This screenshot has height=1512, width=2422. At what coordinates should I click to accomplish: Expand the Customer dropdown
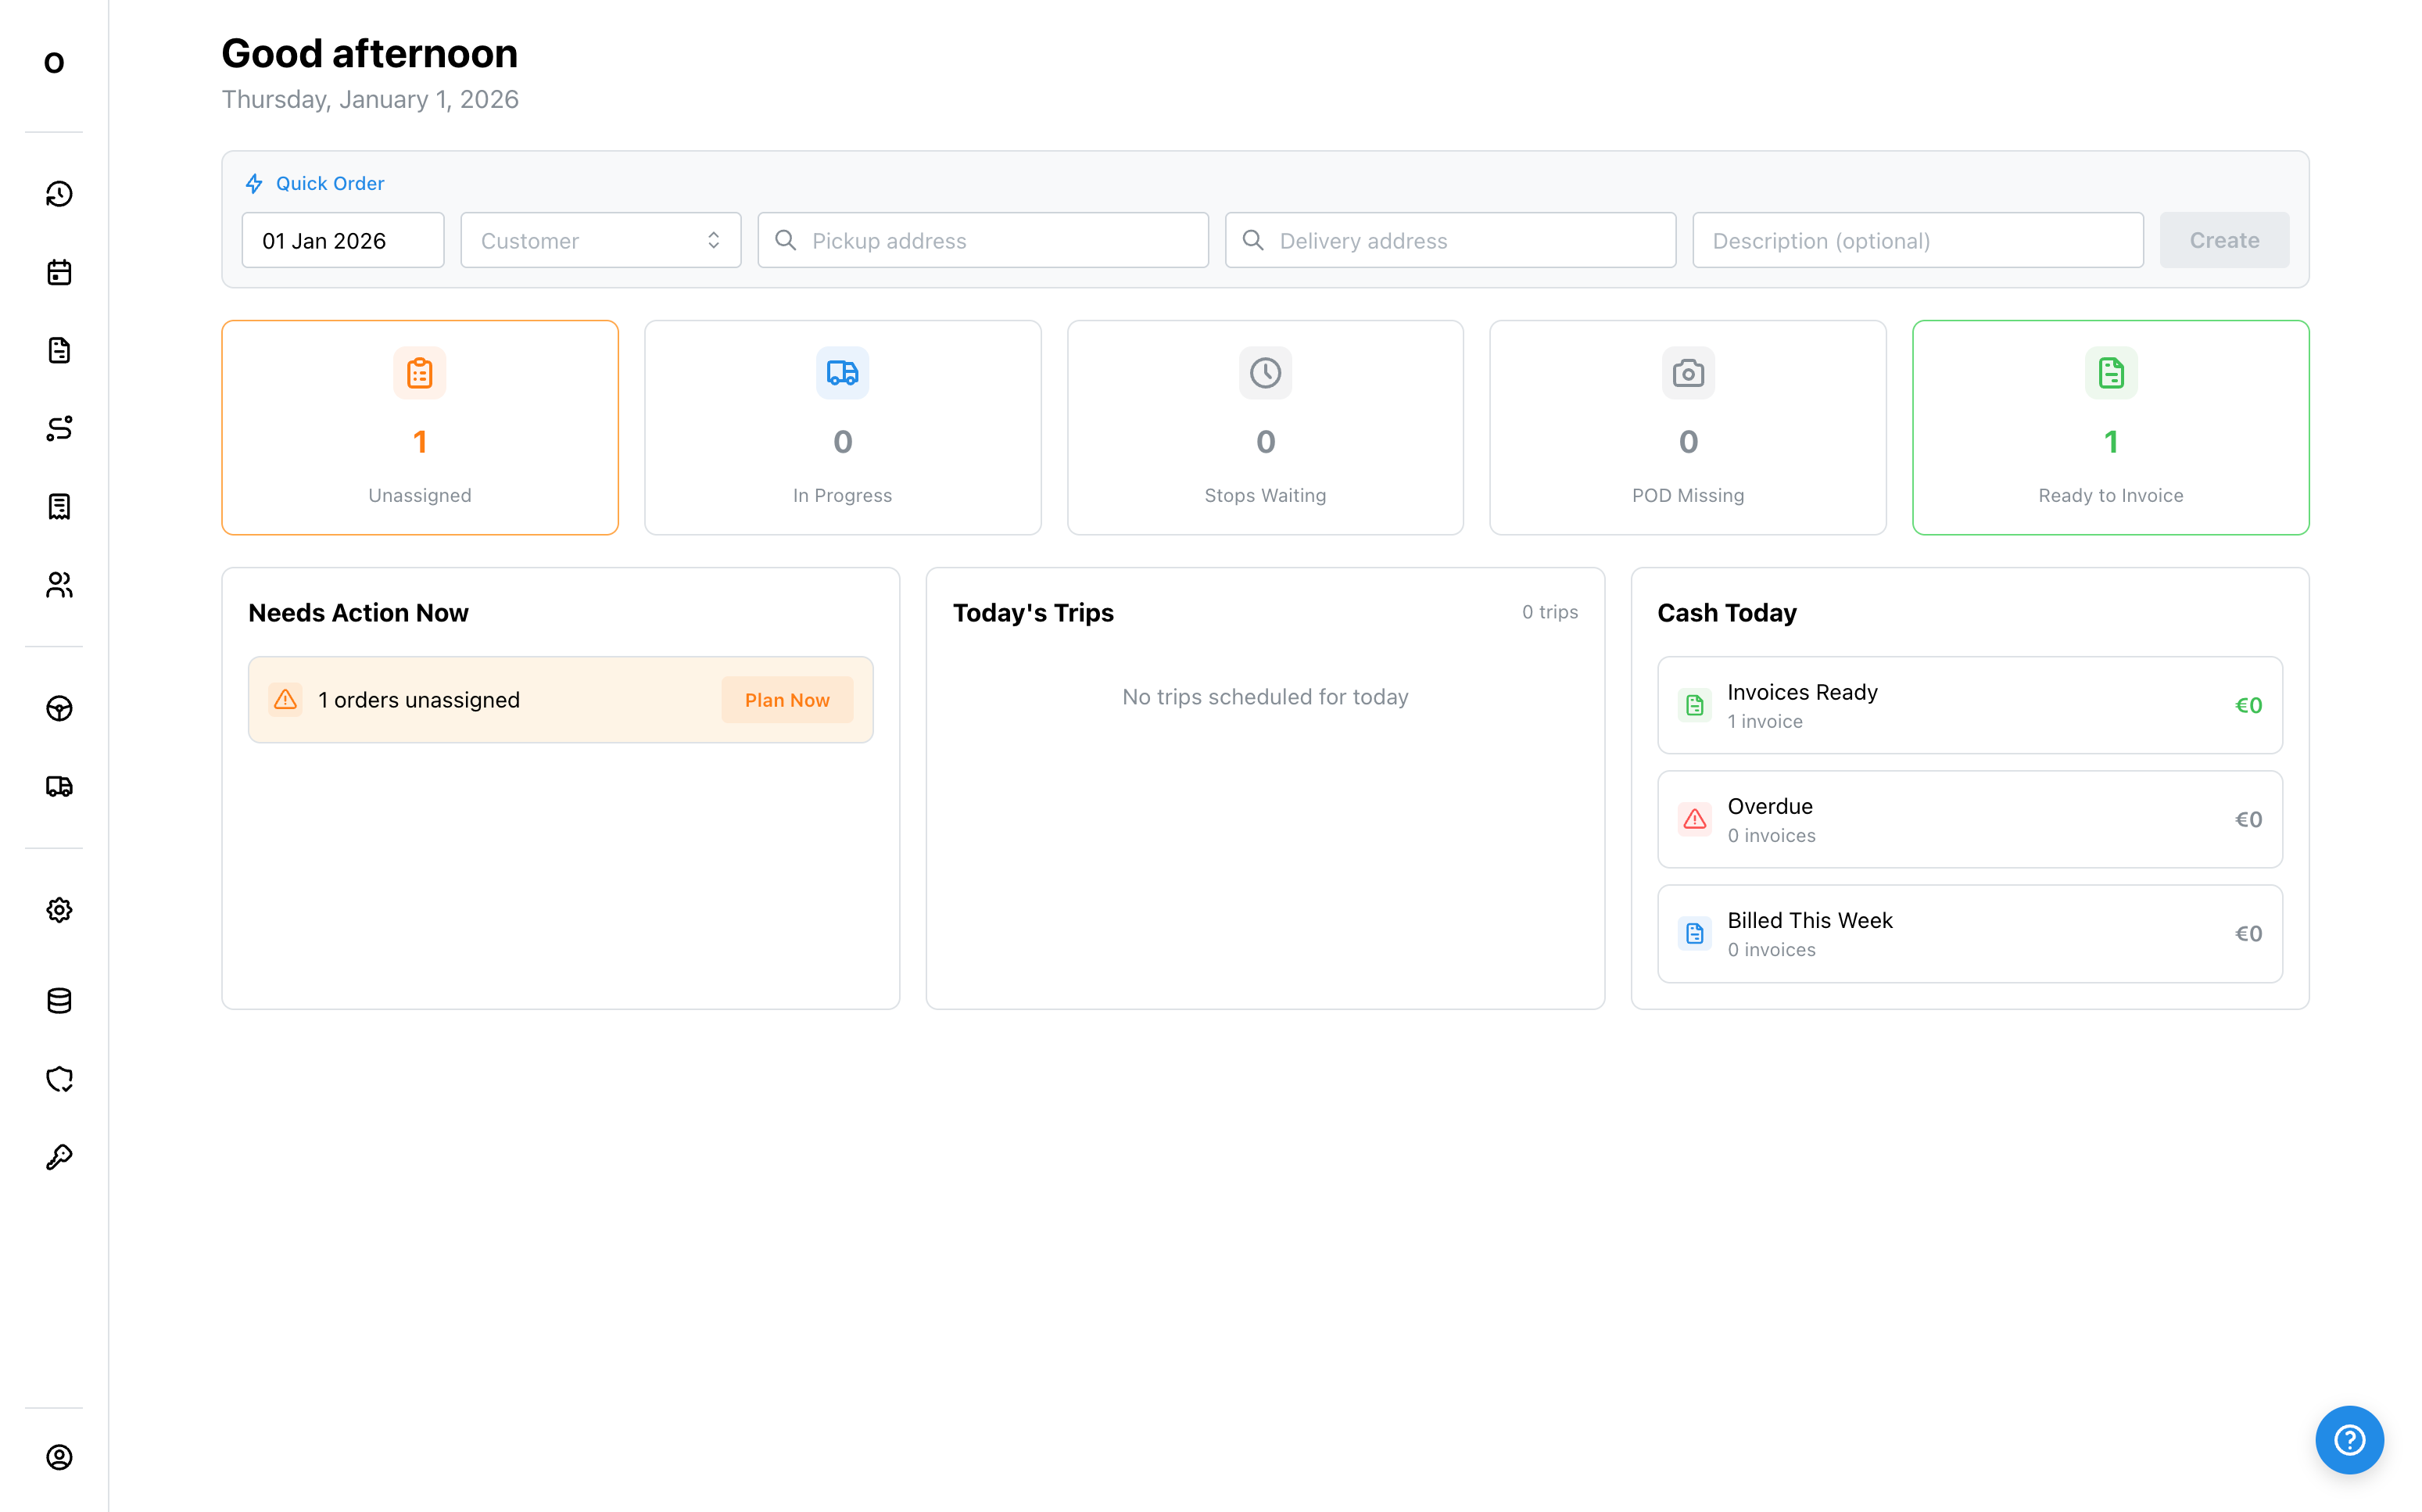[x=600, y=240]
